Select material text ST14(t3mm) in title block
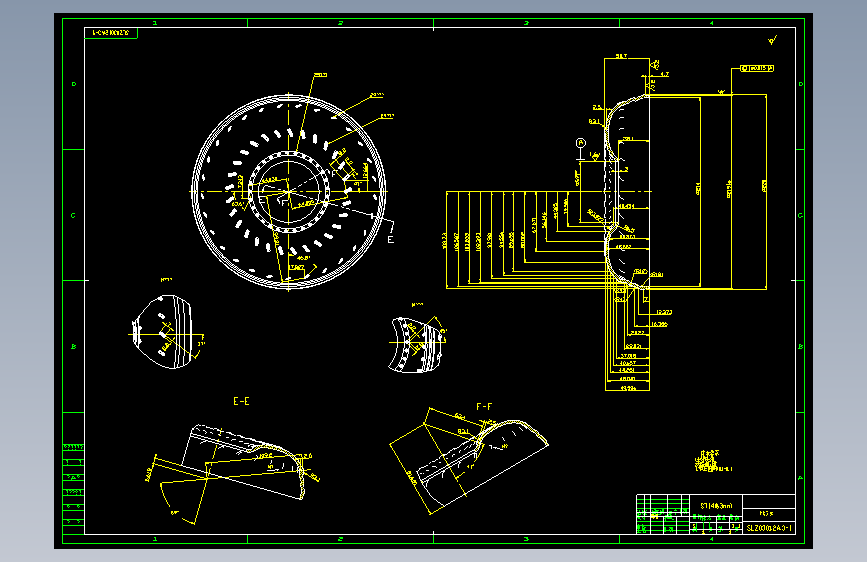 (716, 506)
